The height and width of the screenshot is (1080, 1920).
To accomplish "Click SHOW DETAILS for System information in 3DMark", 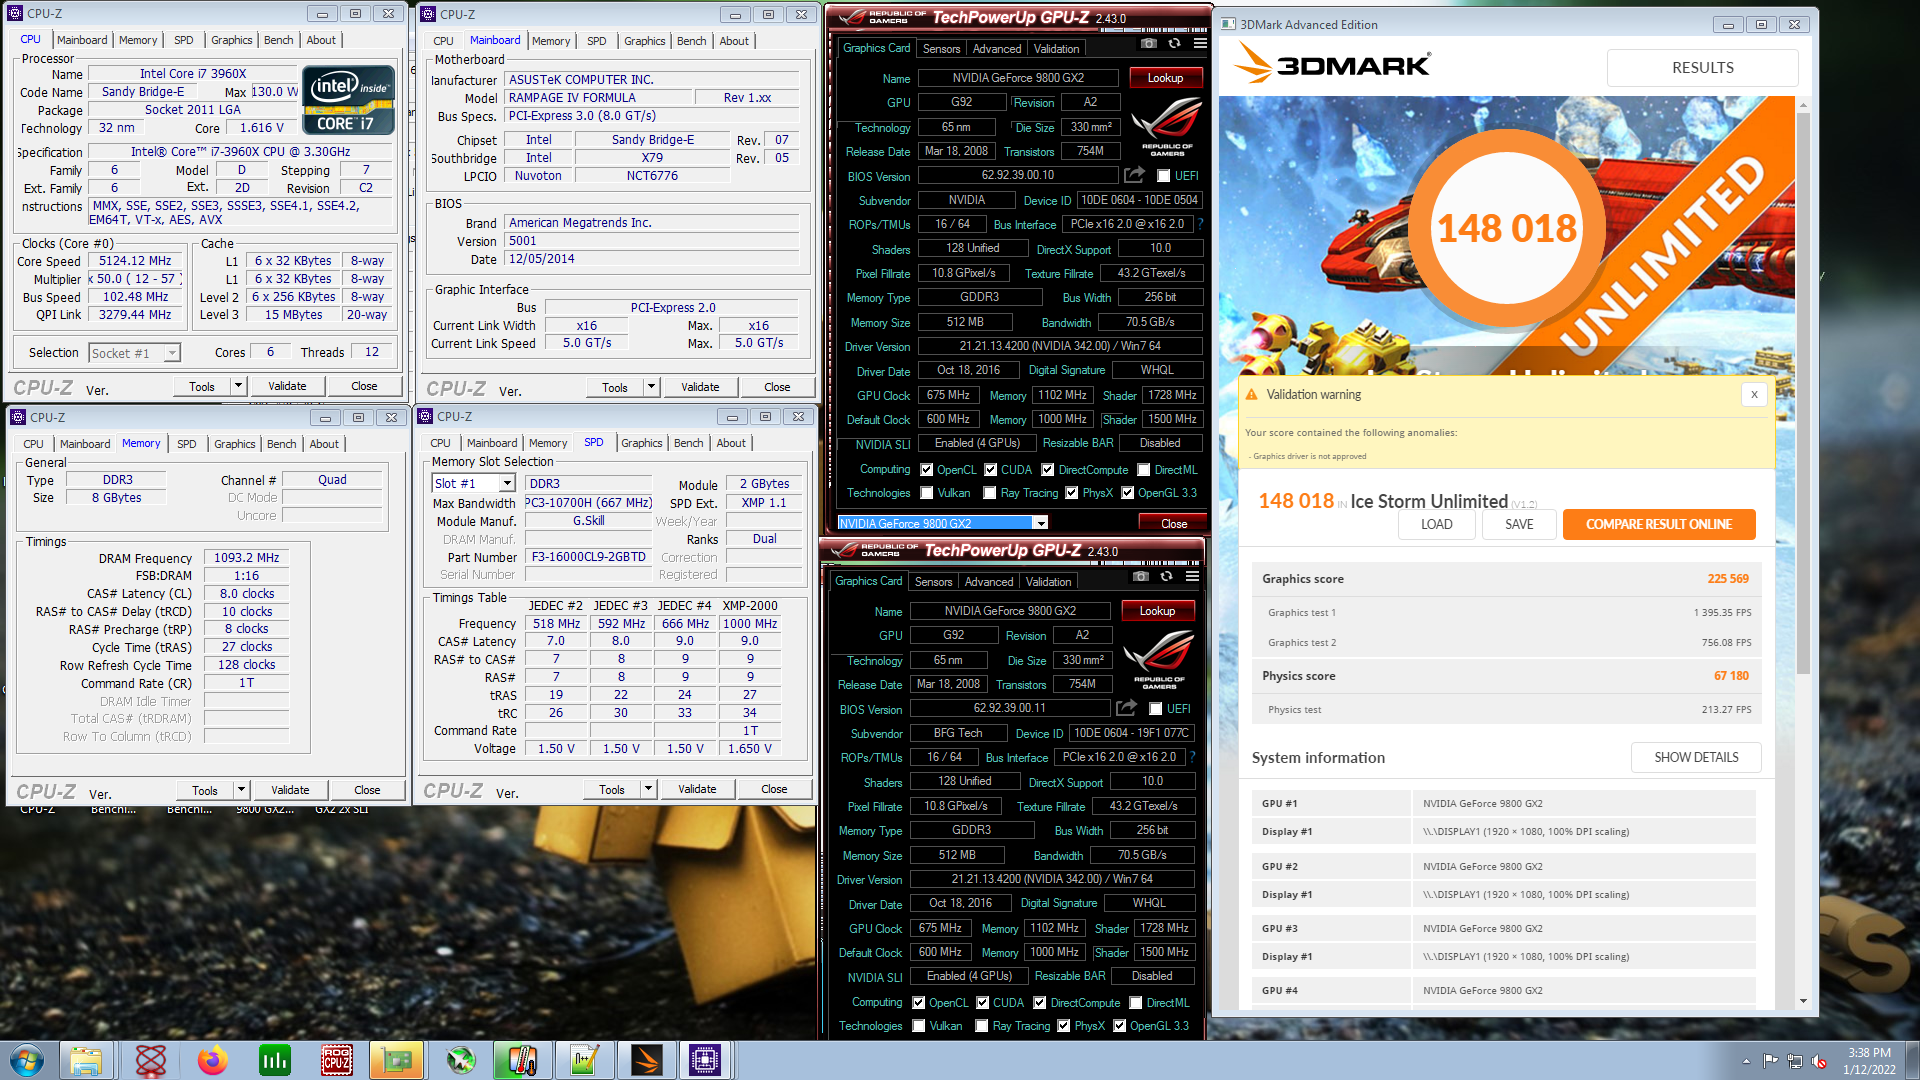I will [x=1696, y=757].
